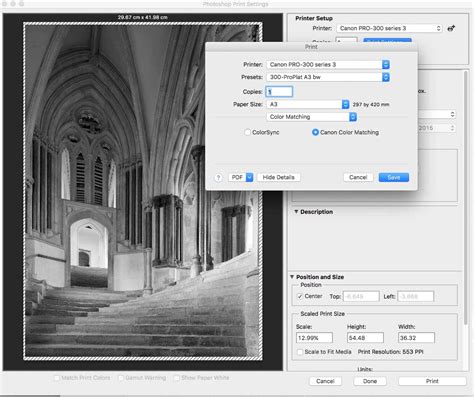Viewport: 474px width, 397px height.
Task: Click the Top position field
Action: (361, 296)
